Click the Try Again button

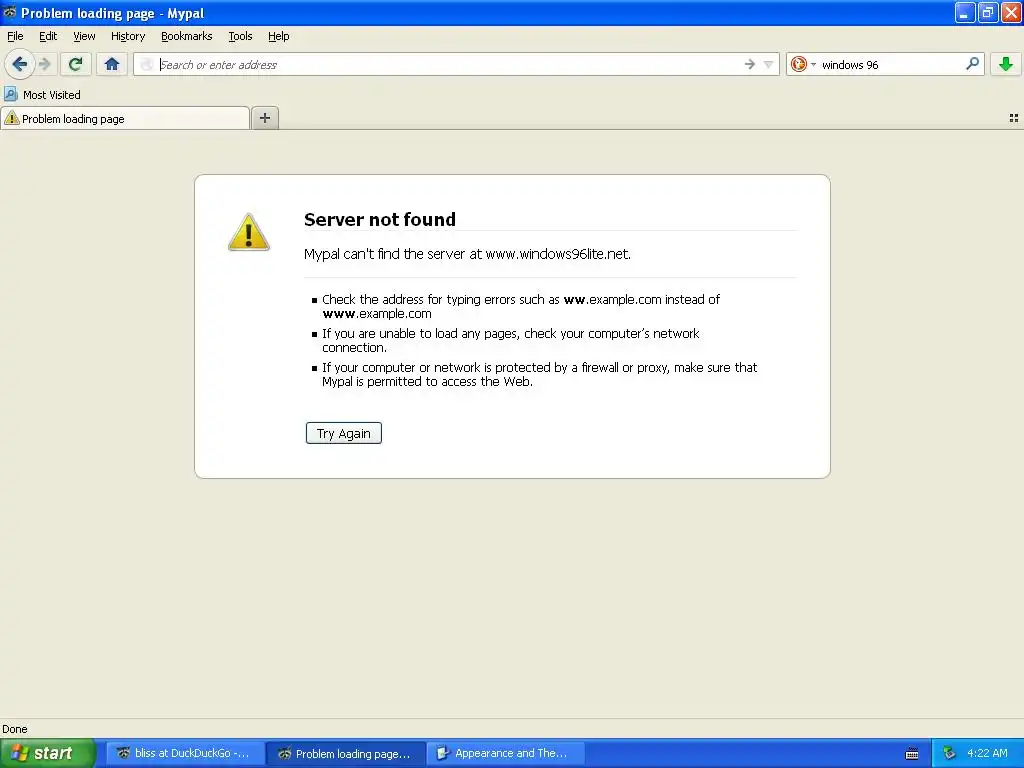pos(344,433)
